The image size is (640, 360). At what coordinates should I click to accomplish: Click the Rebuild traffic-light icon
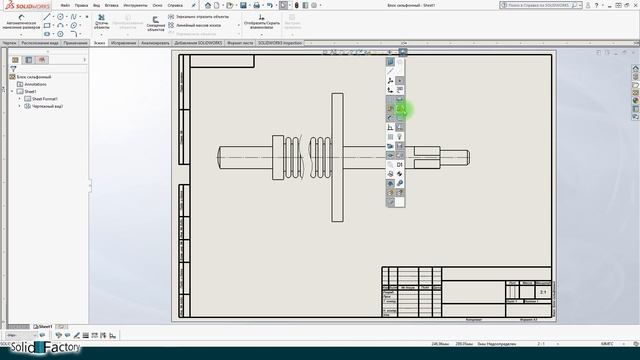coord(297,5)
